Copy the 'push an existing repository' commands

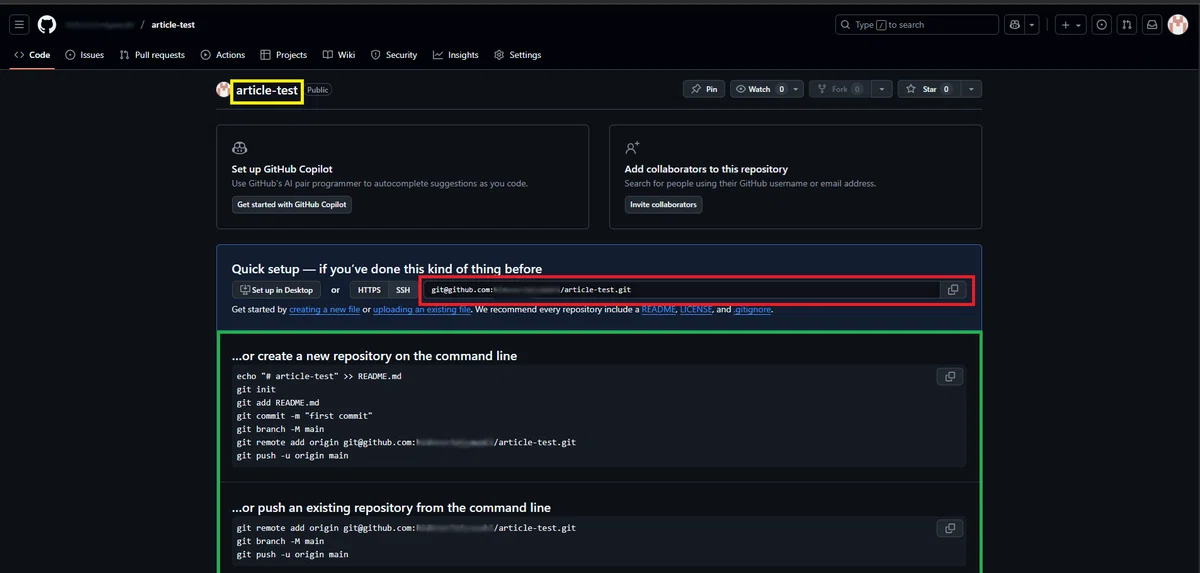[950, 528]
